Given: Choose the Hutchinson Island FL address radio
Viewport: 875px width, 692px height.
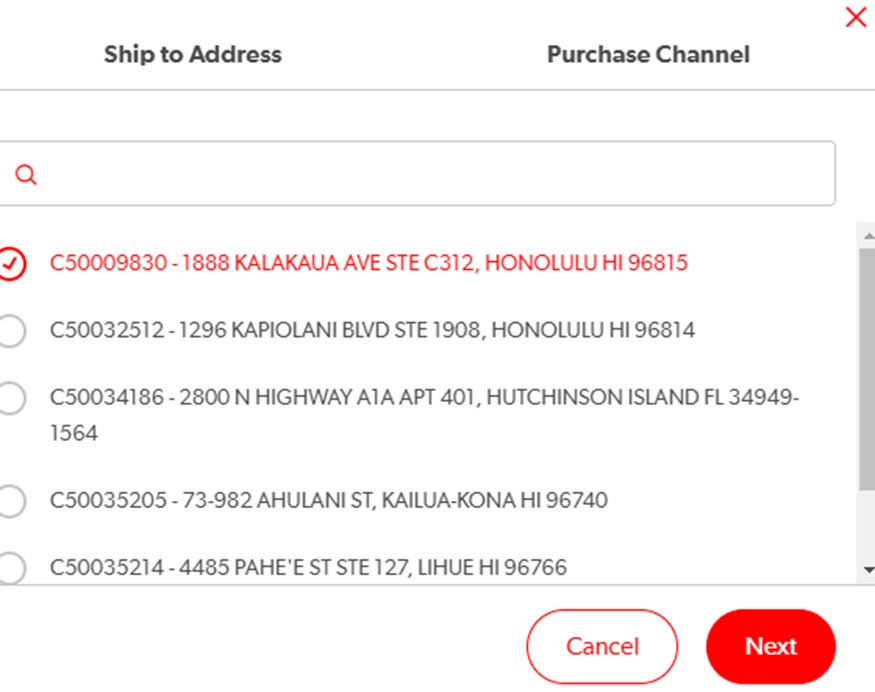Looking at the screenshot, I should click(x=11, y=398).
